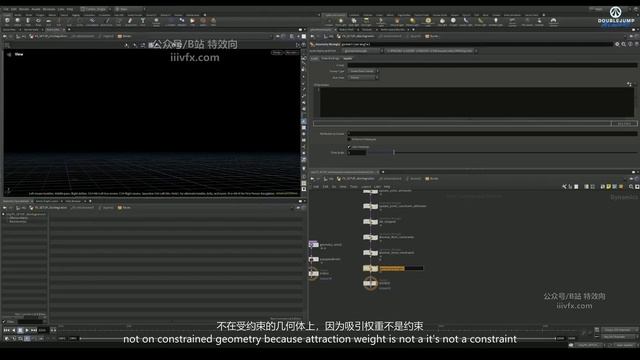Click inside the VEXpression code editor
Screen dimensions: 640x360
476,102
